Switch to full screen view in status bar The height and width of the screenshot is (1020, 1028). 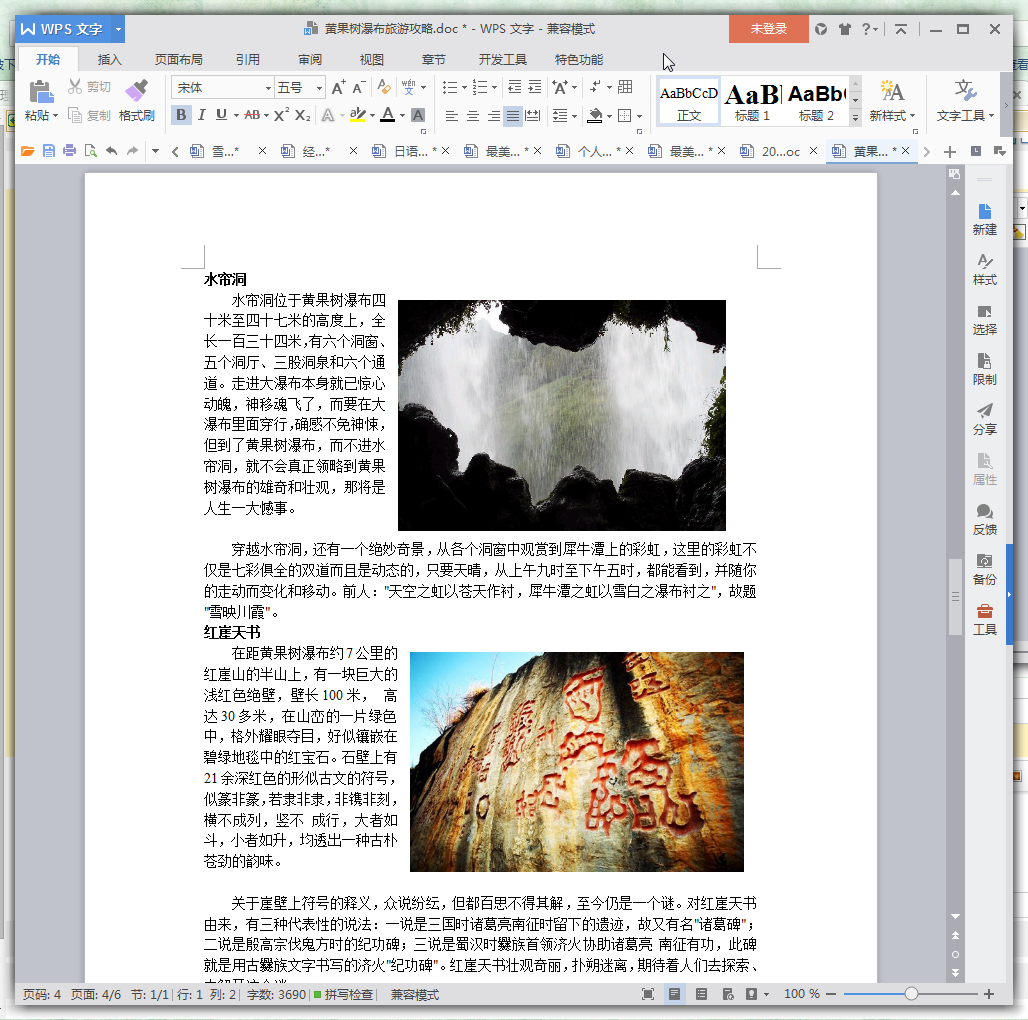648,994
